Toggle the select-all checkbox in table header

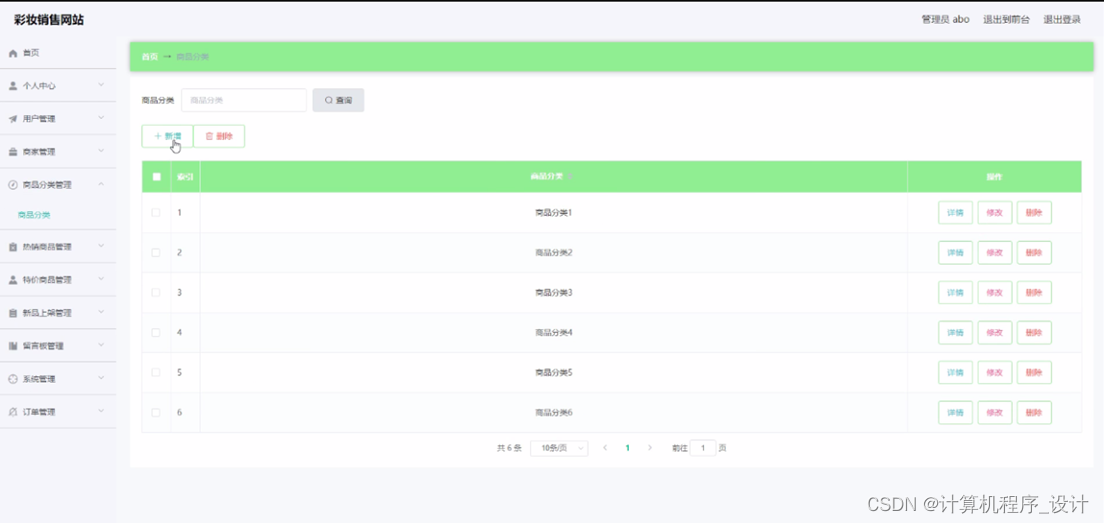tap(156, 177)
